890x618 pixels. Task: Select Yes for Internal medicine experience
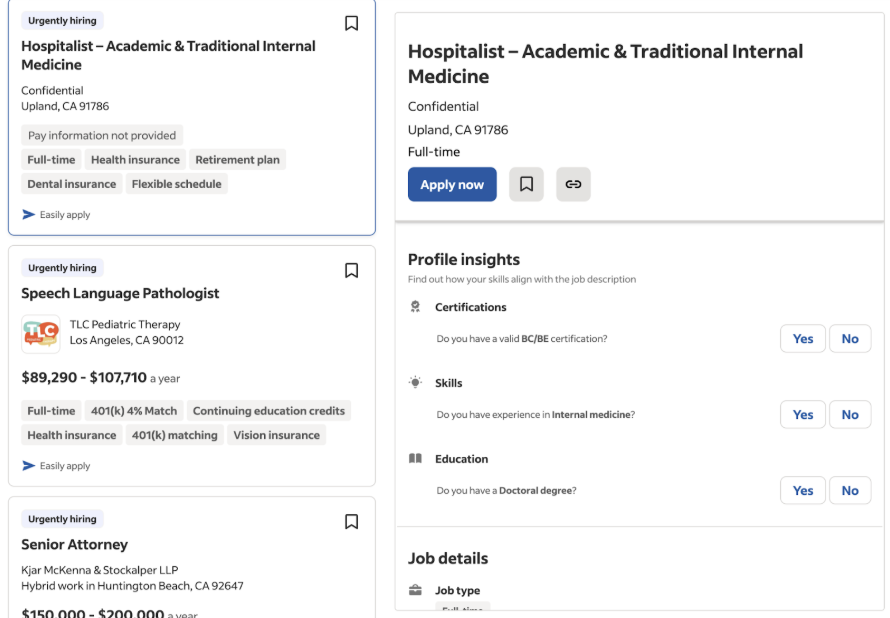(x=803, y=414)
